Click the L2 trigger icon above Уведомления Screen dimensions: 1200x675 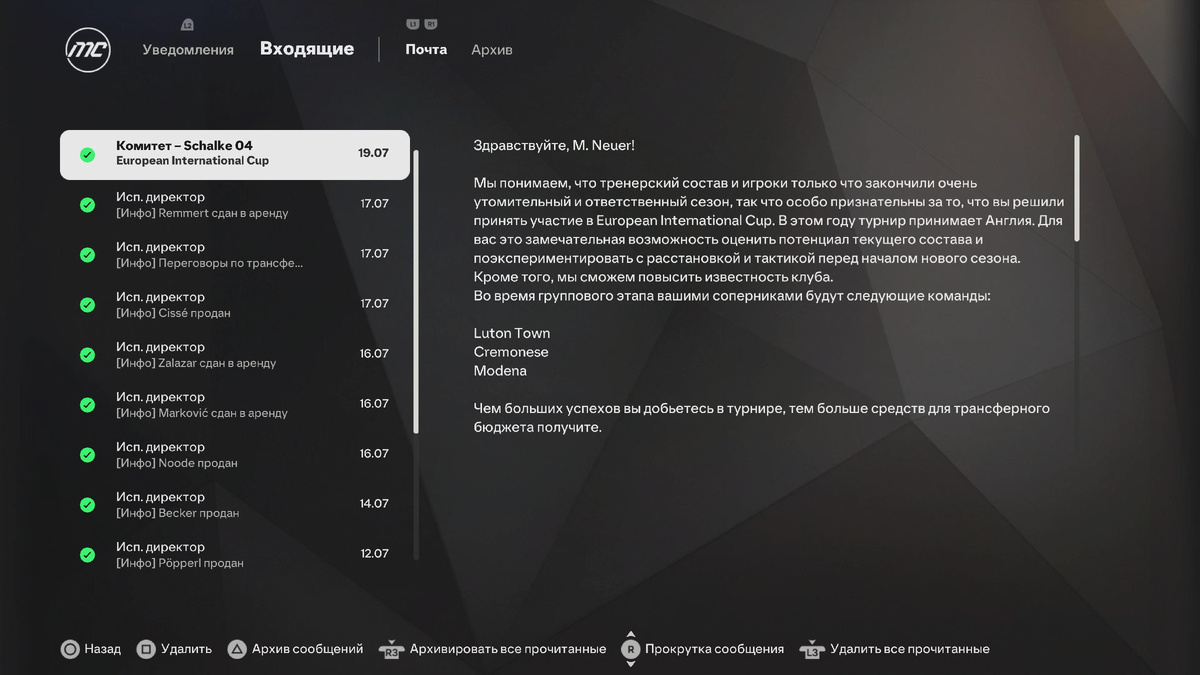(187, 24)
